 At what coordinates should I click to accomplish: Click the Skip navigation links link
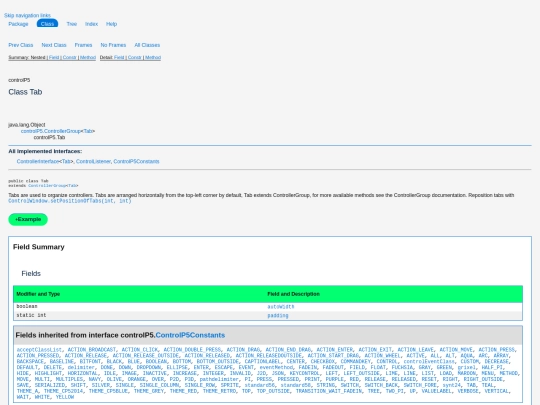click(27, 15)
